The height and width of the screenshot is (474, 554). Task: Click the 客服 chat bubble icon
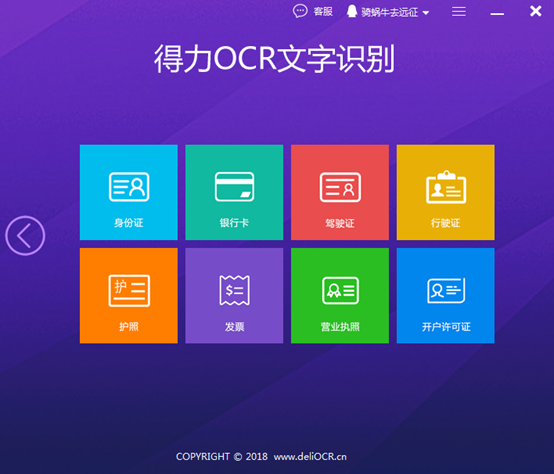click(x=300, y=11)
